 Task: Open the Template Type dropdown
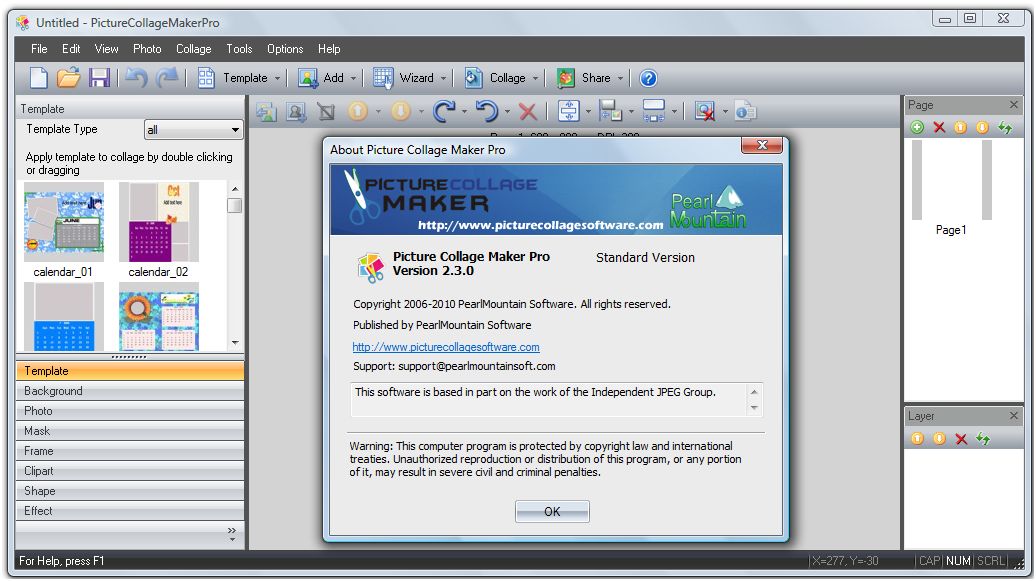point(236,129)
